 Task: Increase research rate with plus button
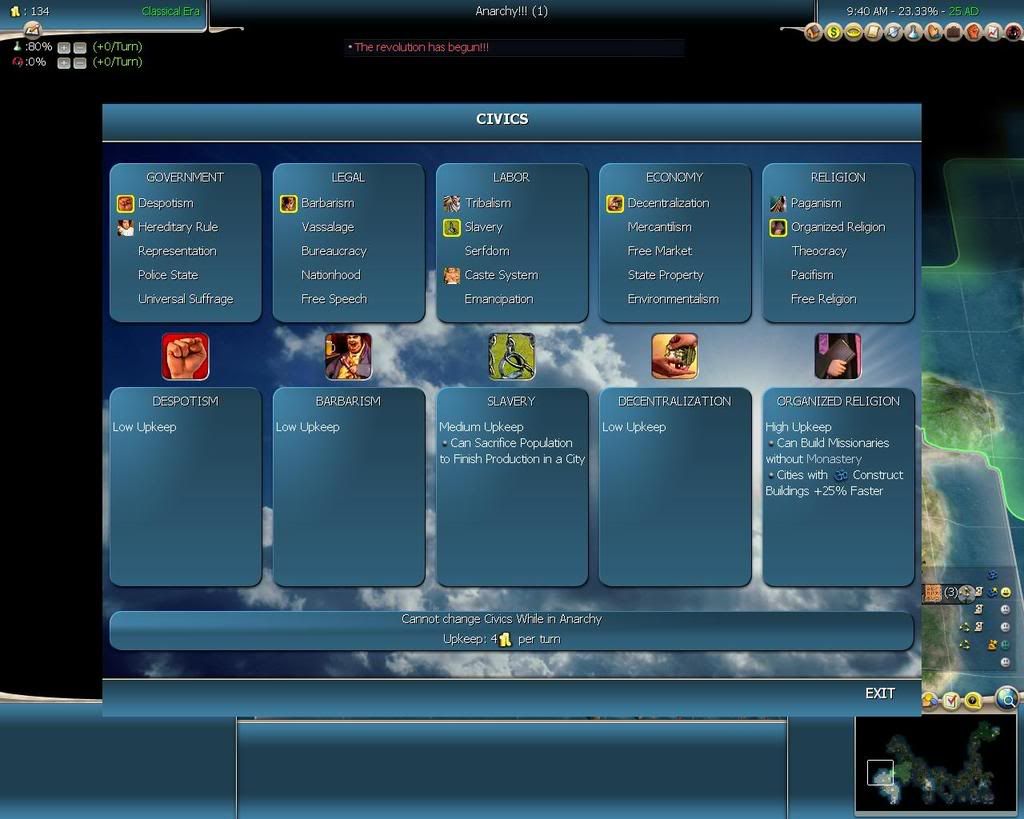click(63, 48)
